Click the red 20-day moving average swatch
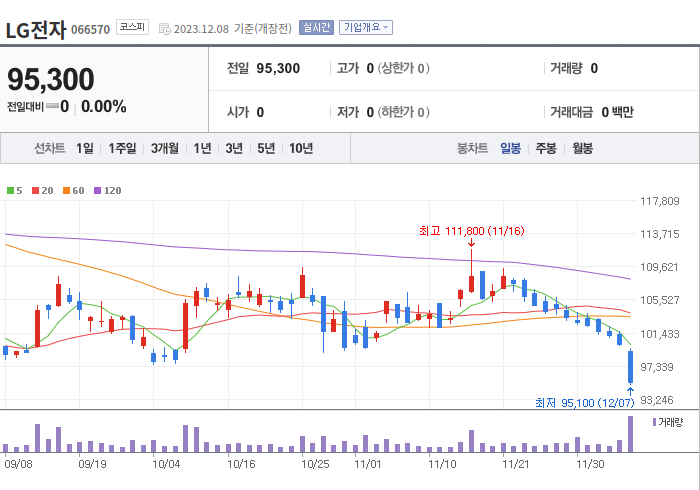This screenshot has height=490, width=700. 35,191
